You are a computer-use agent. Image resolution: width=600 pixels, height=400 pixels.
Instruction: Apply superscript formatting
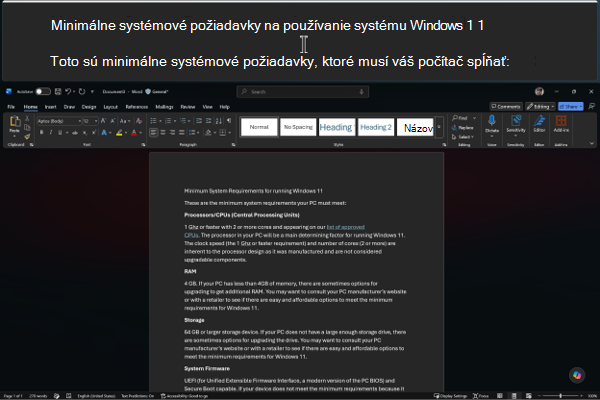[94, 133]
